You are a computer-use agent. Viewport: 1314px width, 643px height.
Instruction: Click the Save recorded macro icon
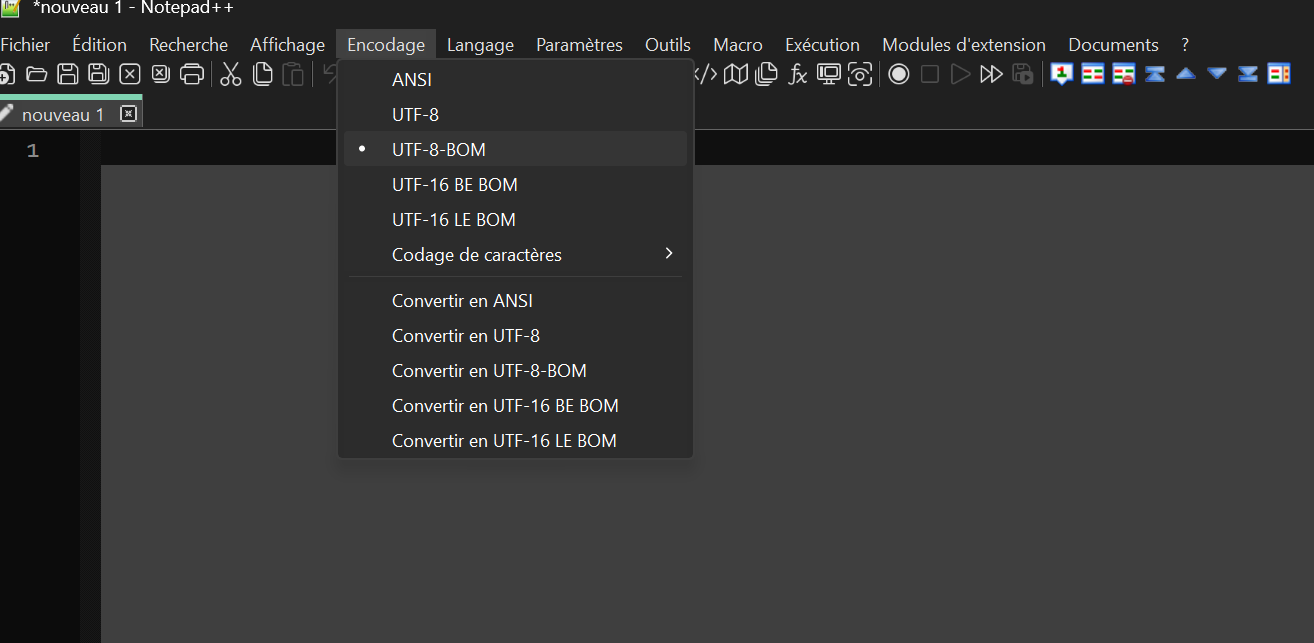pyautogui.click(x=1023, y=74)
